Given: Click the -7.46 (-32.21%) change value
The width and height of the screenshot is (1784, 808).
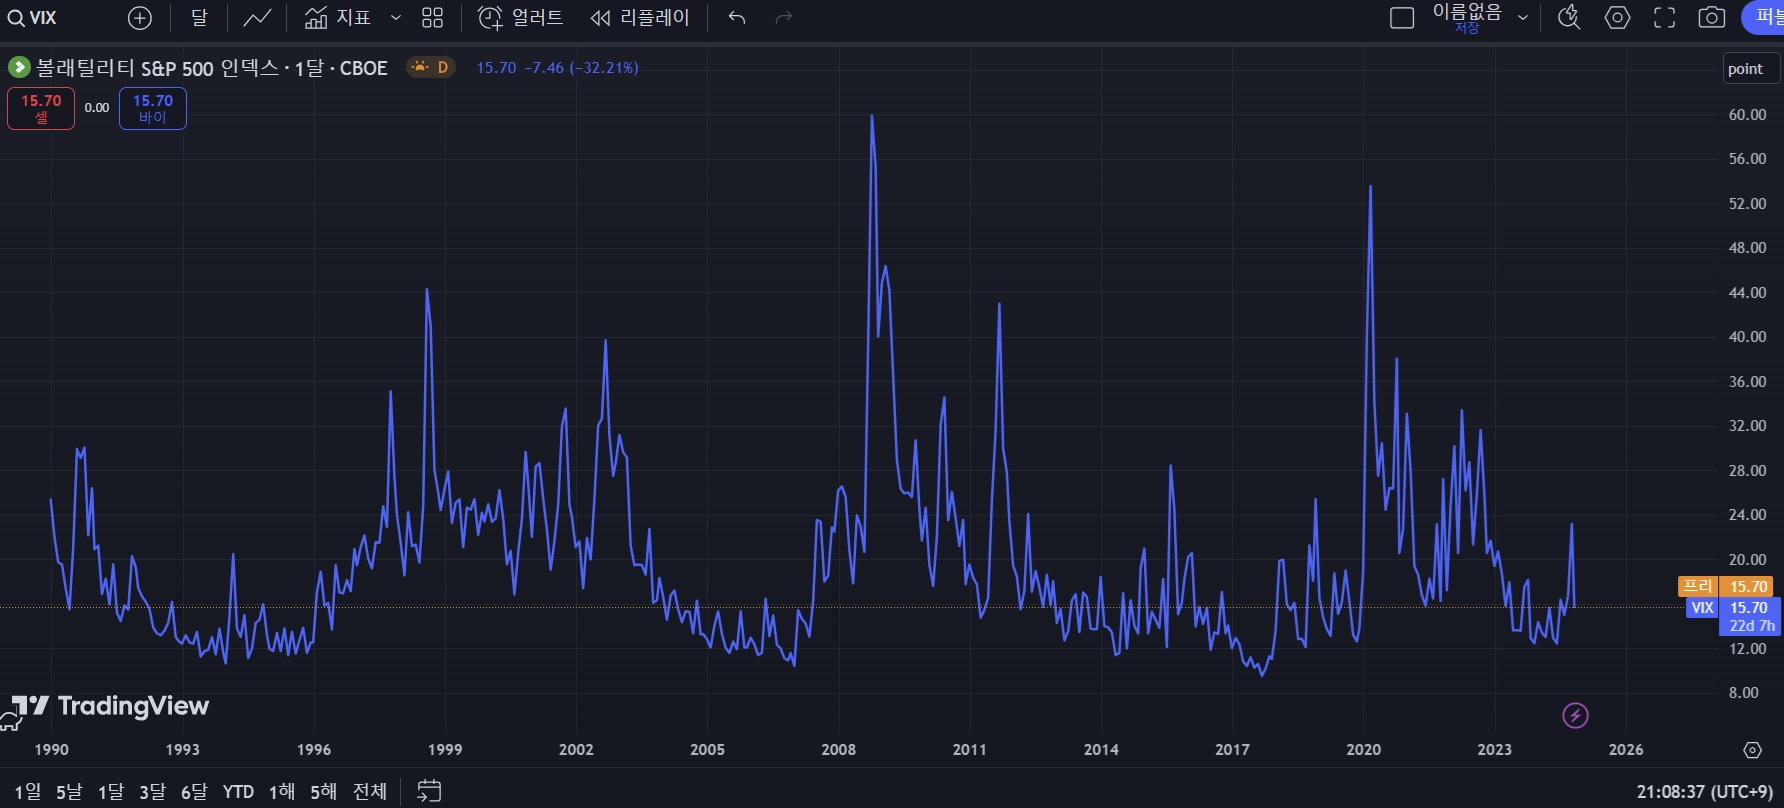Looking at the screenshot, I should [x=581, y=68].
